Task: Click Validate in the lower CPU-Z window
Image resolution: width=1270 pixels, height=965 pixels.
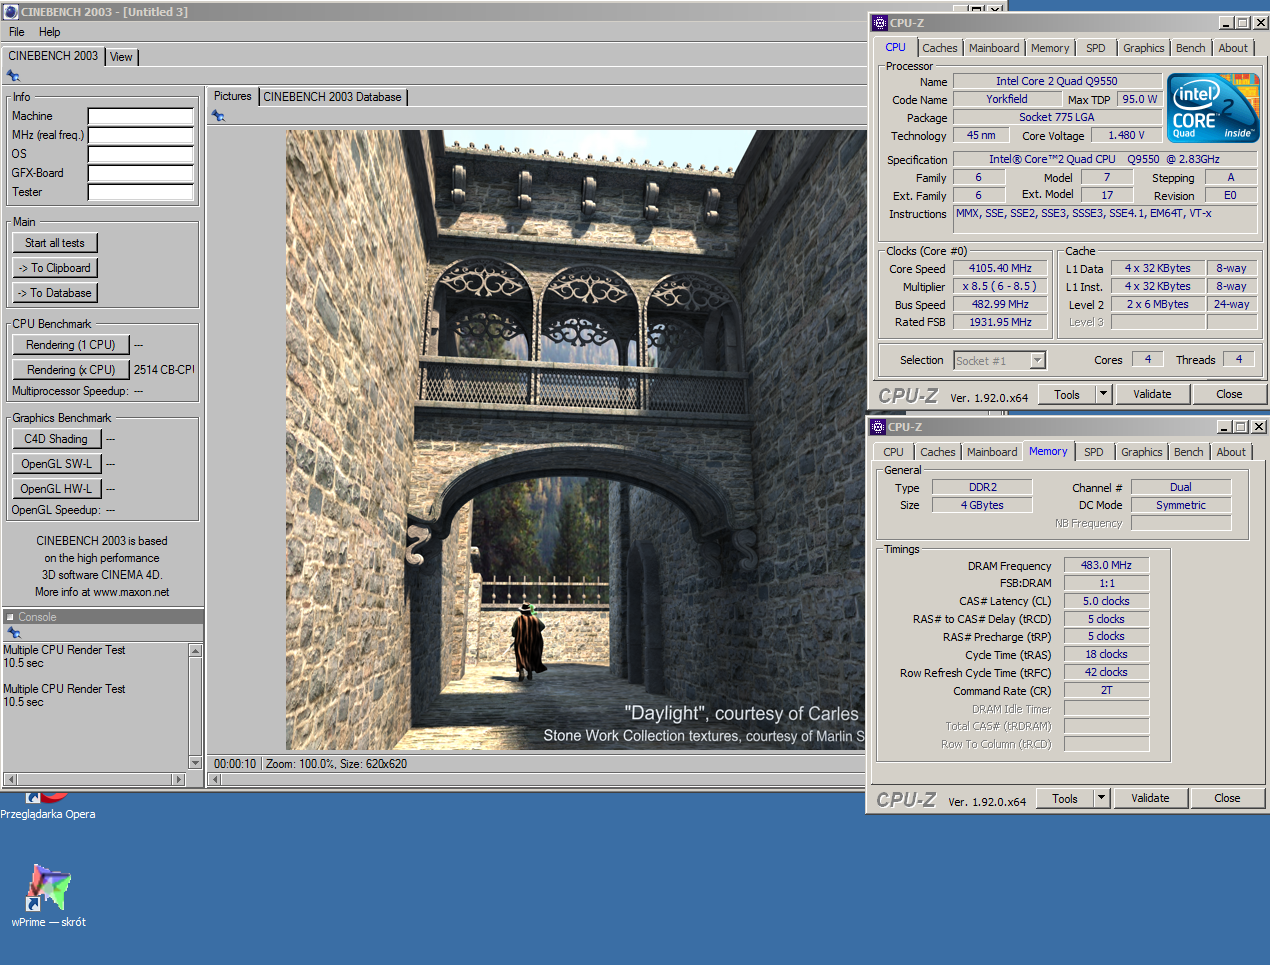Action: click(1151, 798)
